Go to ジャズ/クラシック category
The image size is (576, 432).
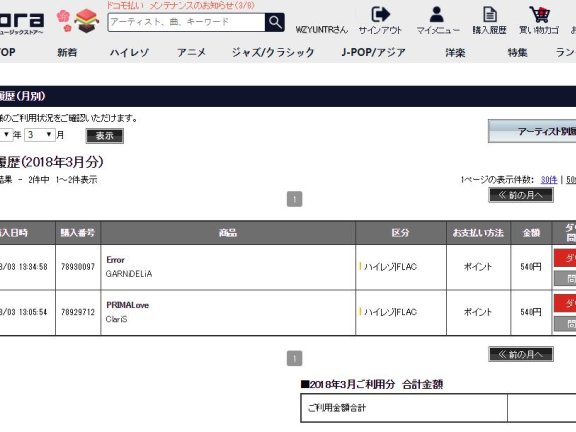pos(273,53)
